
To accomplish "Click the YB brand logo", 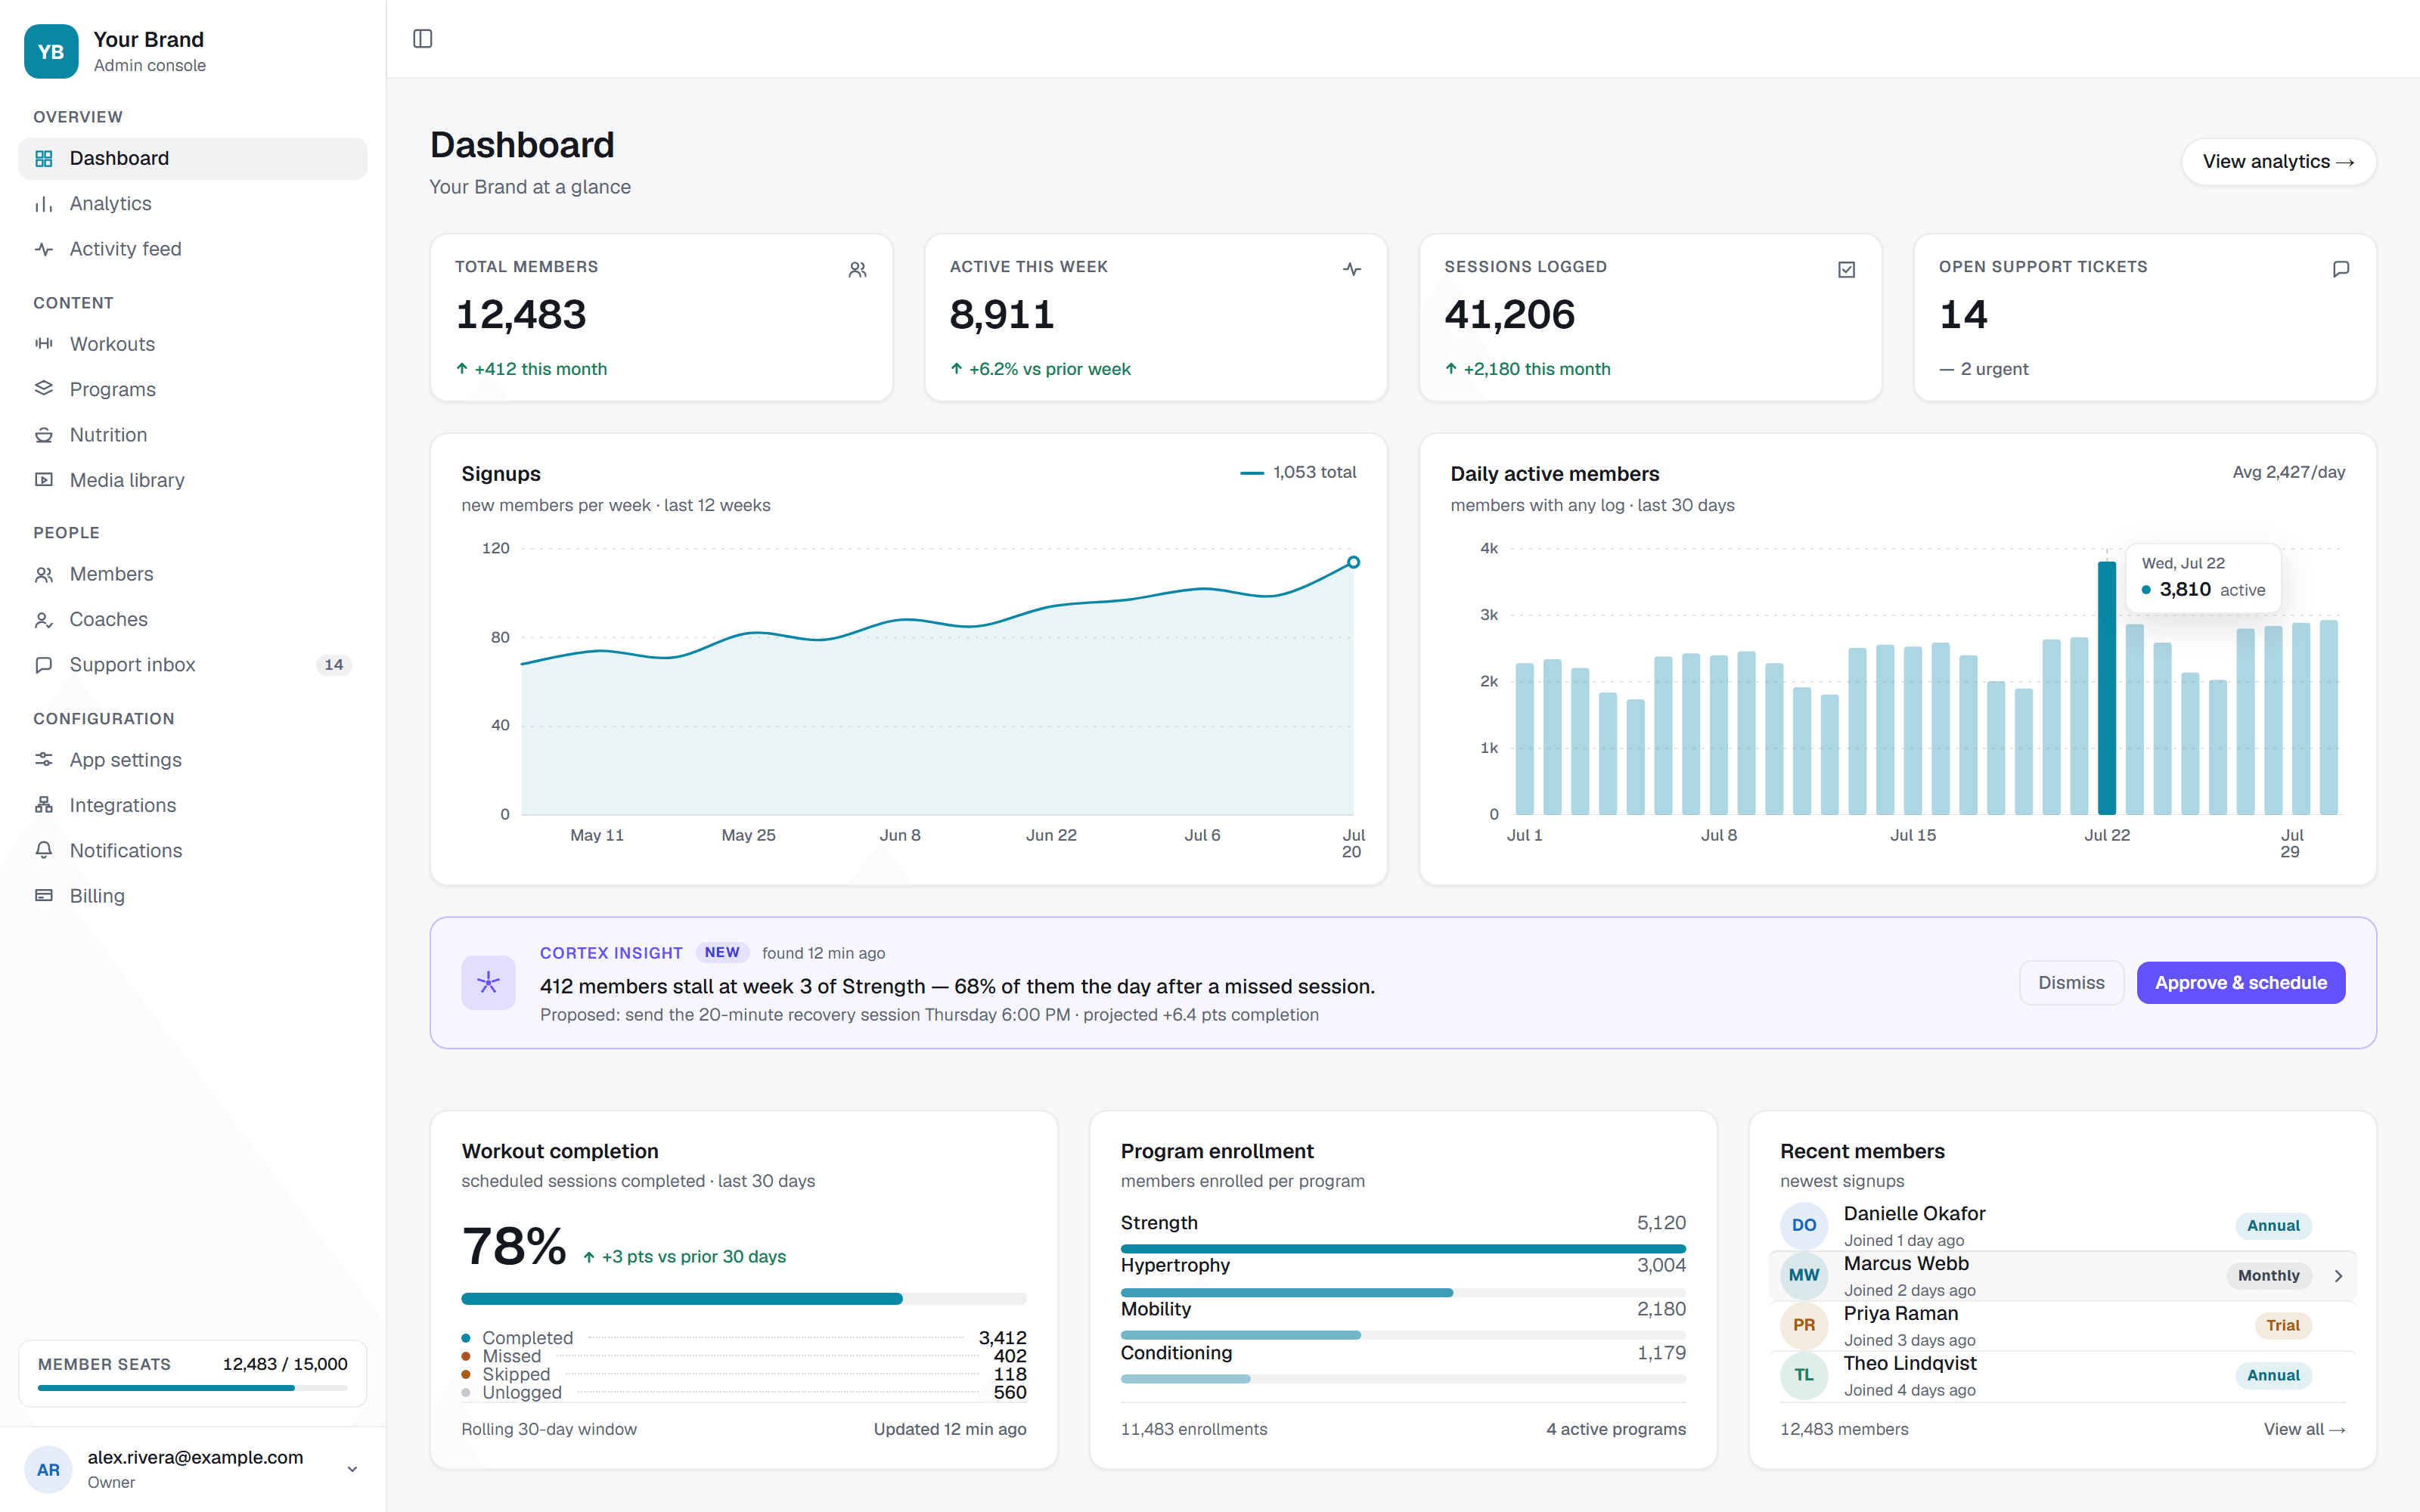I will 51,52.
